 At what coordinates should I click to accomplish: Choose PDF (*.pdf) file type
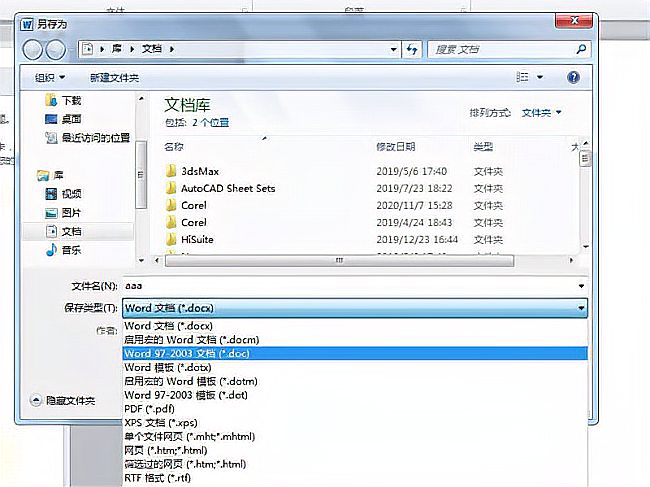point(355,409)
